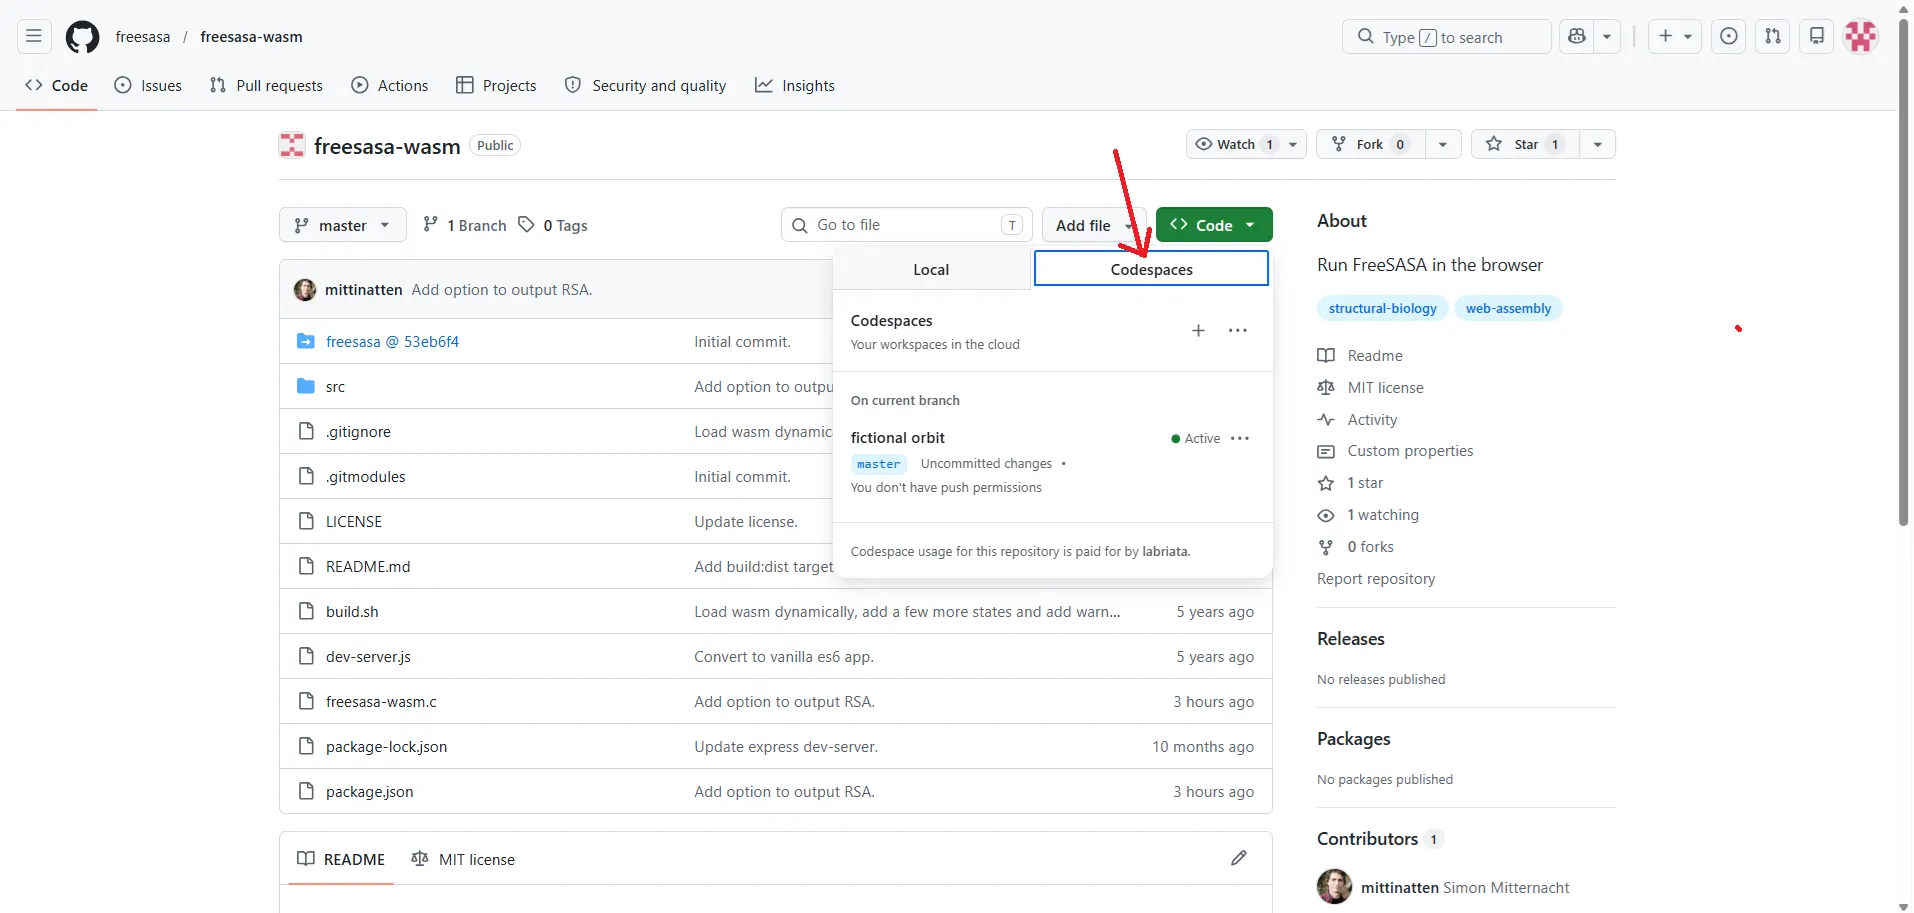Open the GitHub home logo
1914x913 pixels.
[82, 37]
